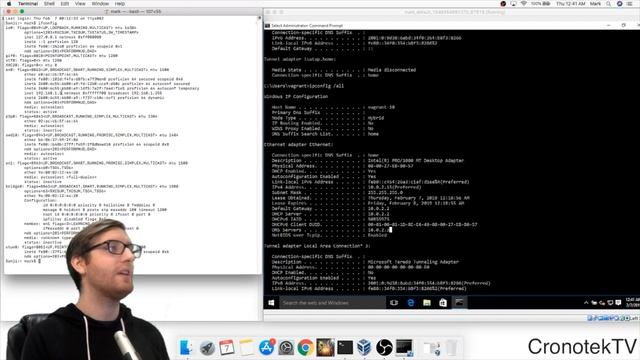Click Media disconnected state line
Screen dimensions: 640x360
[x=344, y=70]
